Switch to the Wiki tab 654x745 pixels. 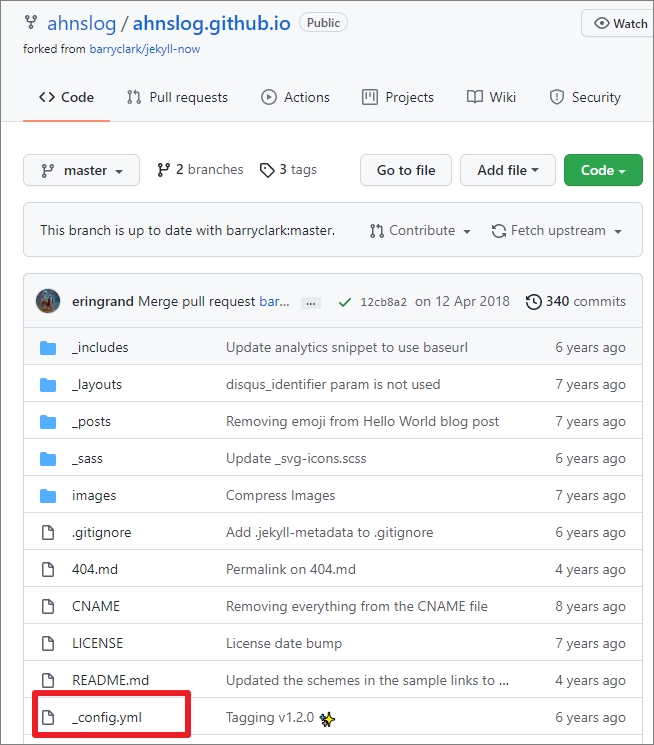(491, 97)
